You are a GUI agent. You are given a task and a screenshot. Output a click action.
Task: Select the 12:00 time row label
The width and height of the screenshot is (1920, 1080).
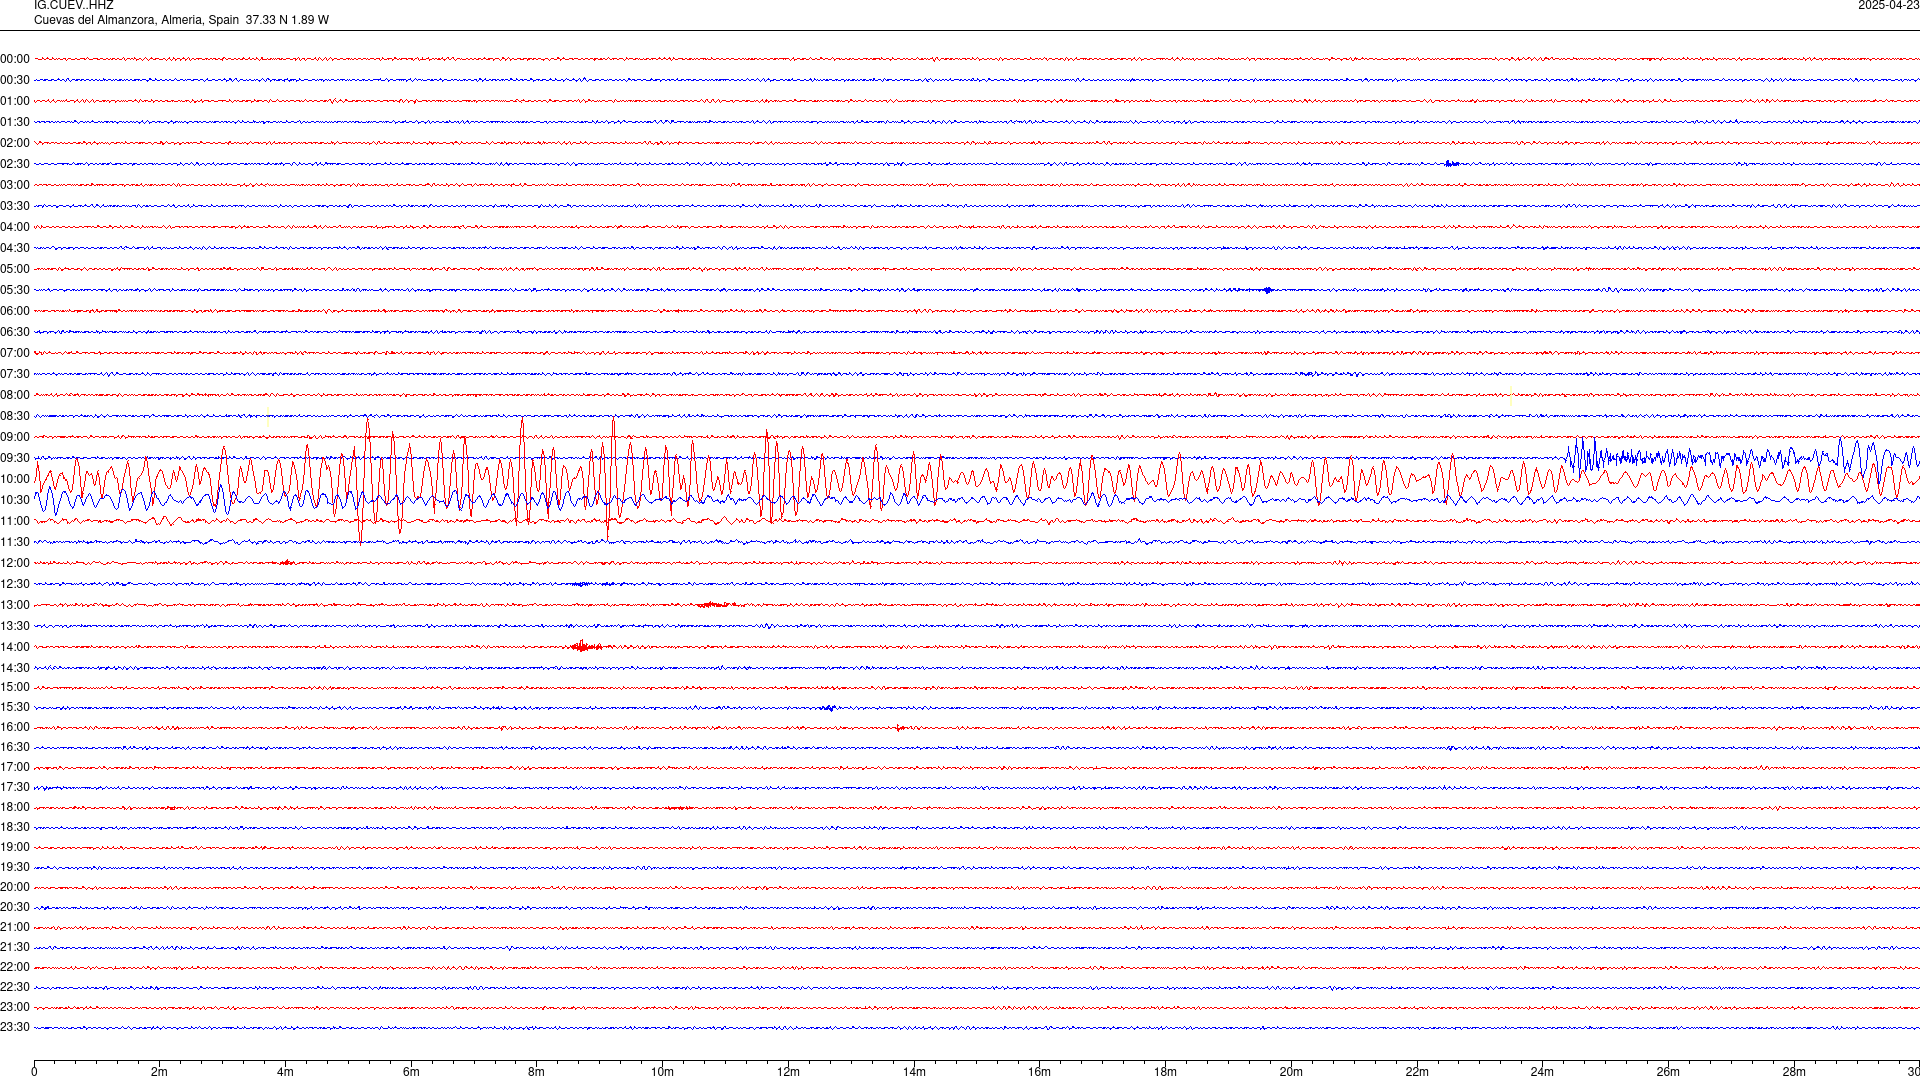tap(15, 563)
